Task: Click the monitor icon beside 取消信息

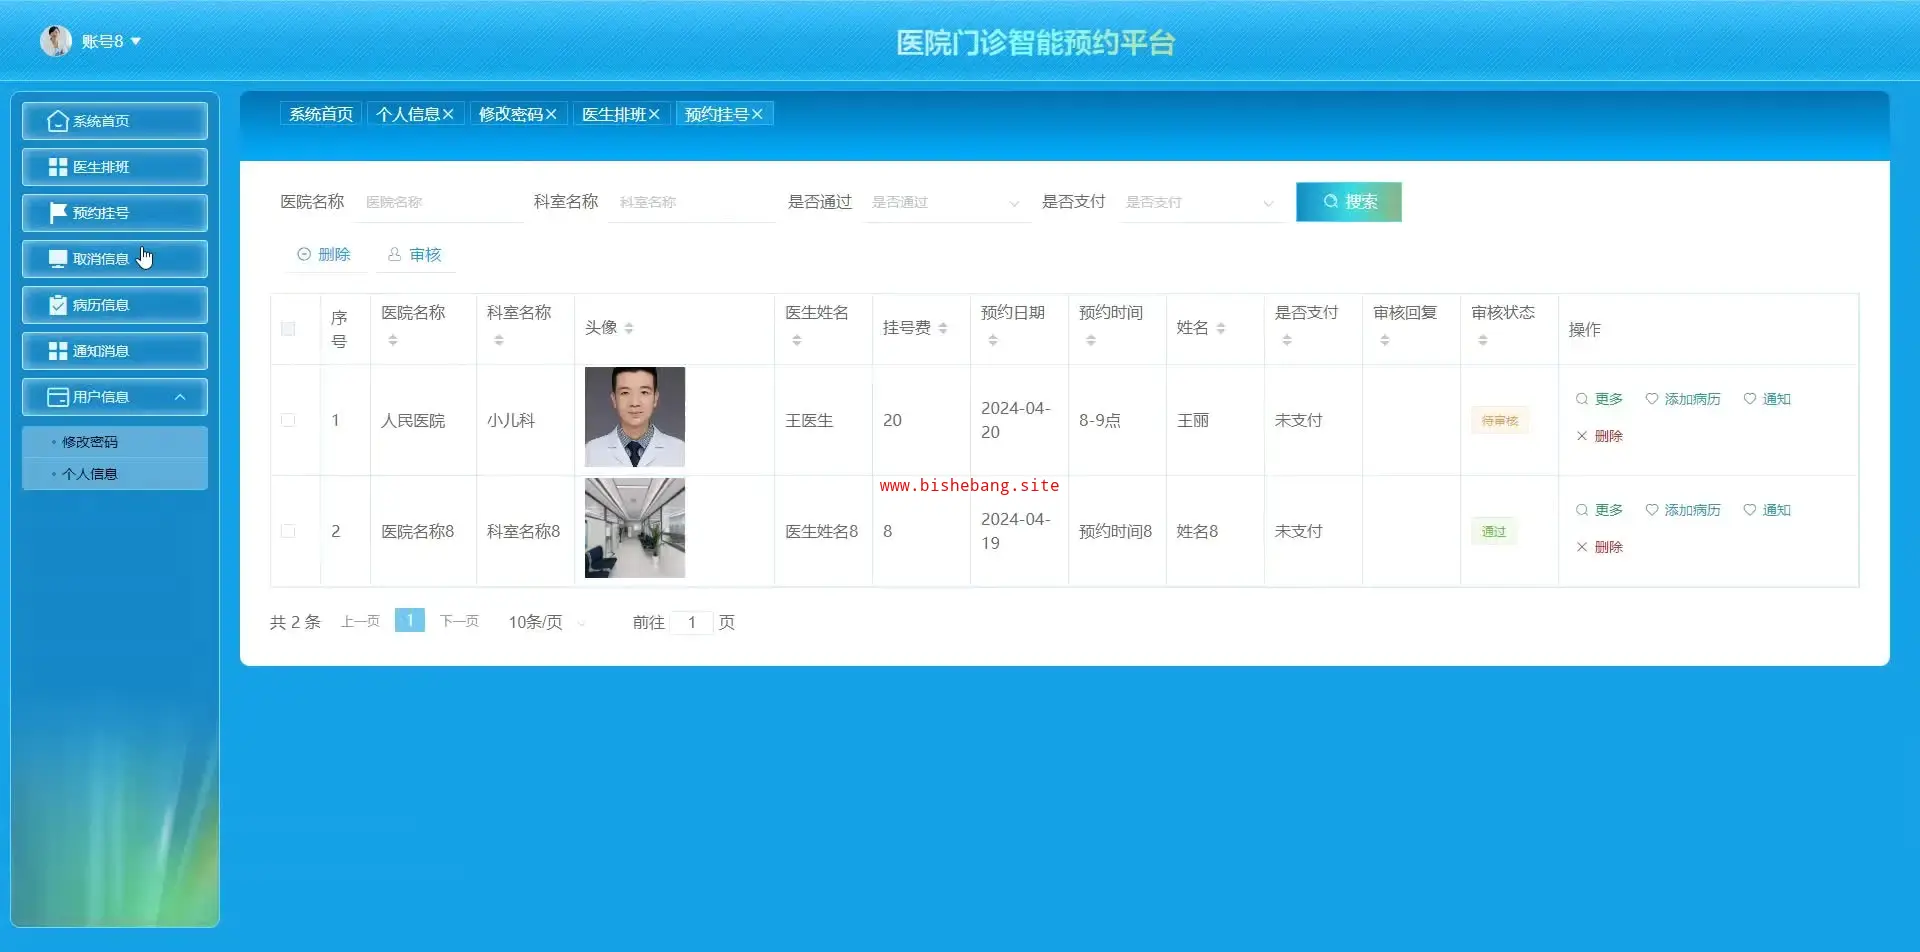Action: (x=58, y=259)
